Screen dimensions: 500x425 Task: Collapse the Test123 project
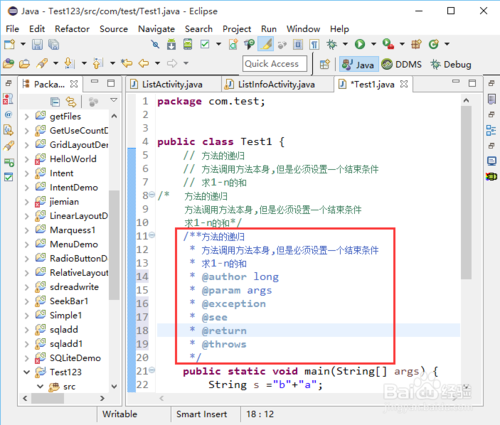[x=27, y=372]
